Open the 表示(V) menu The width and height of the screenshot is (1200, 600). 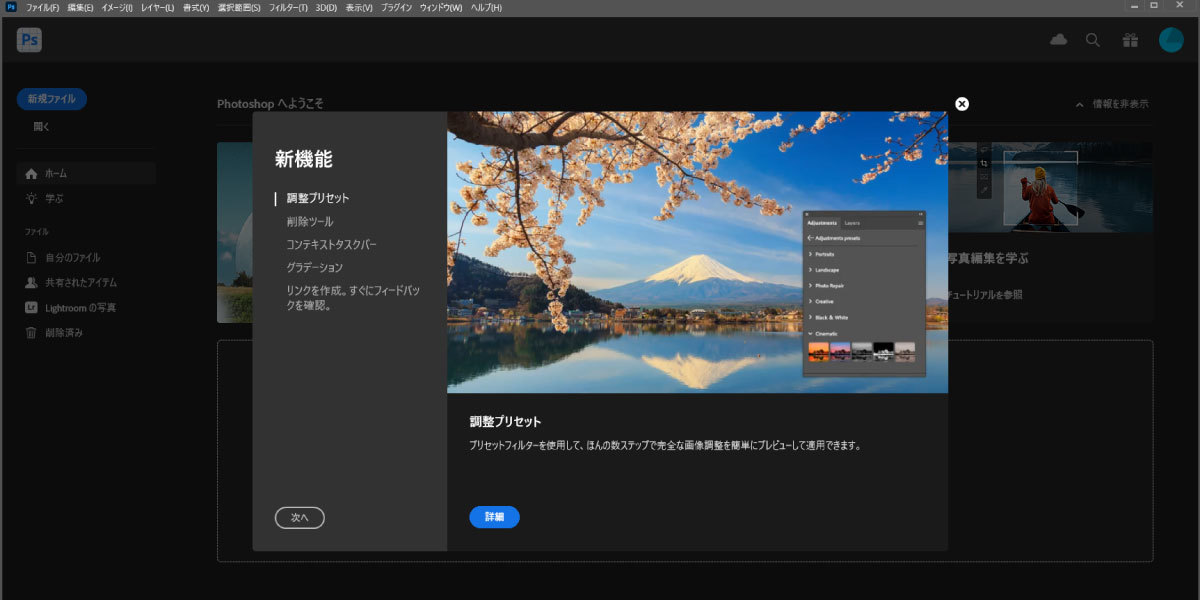[x=359, y=8]
